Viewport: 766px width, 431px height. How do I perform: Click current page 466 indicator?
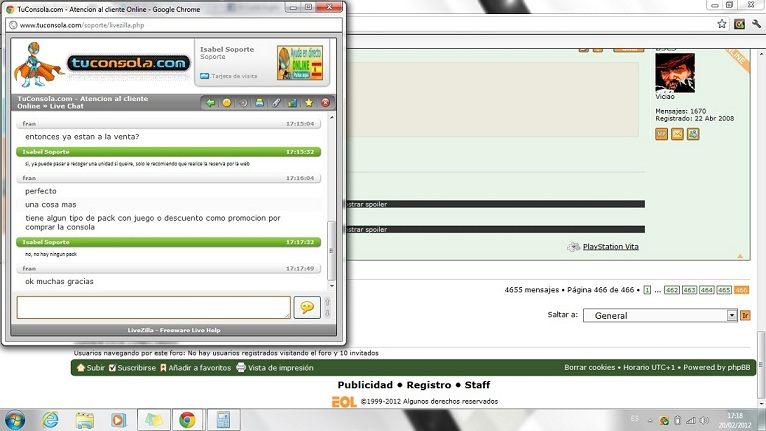(742, 290)
